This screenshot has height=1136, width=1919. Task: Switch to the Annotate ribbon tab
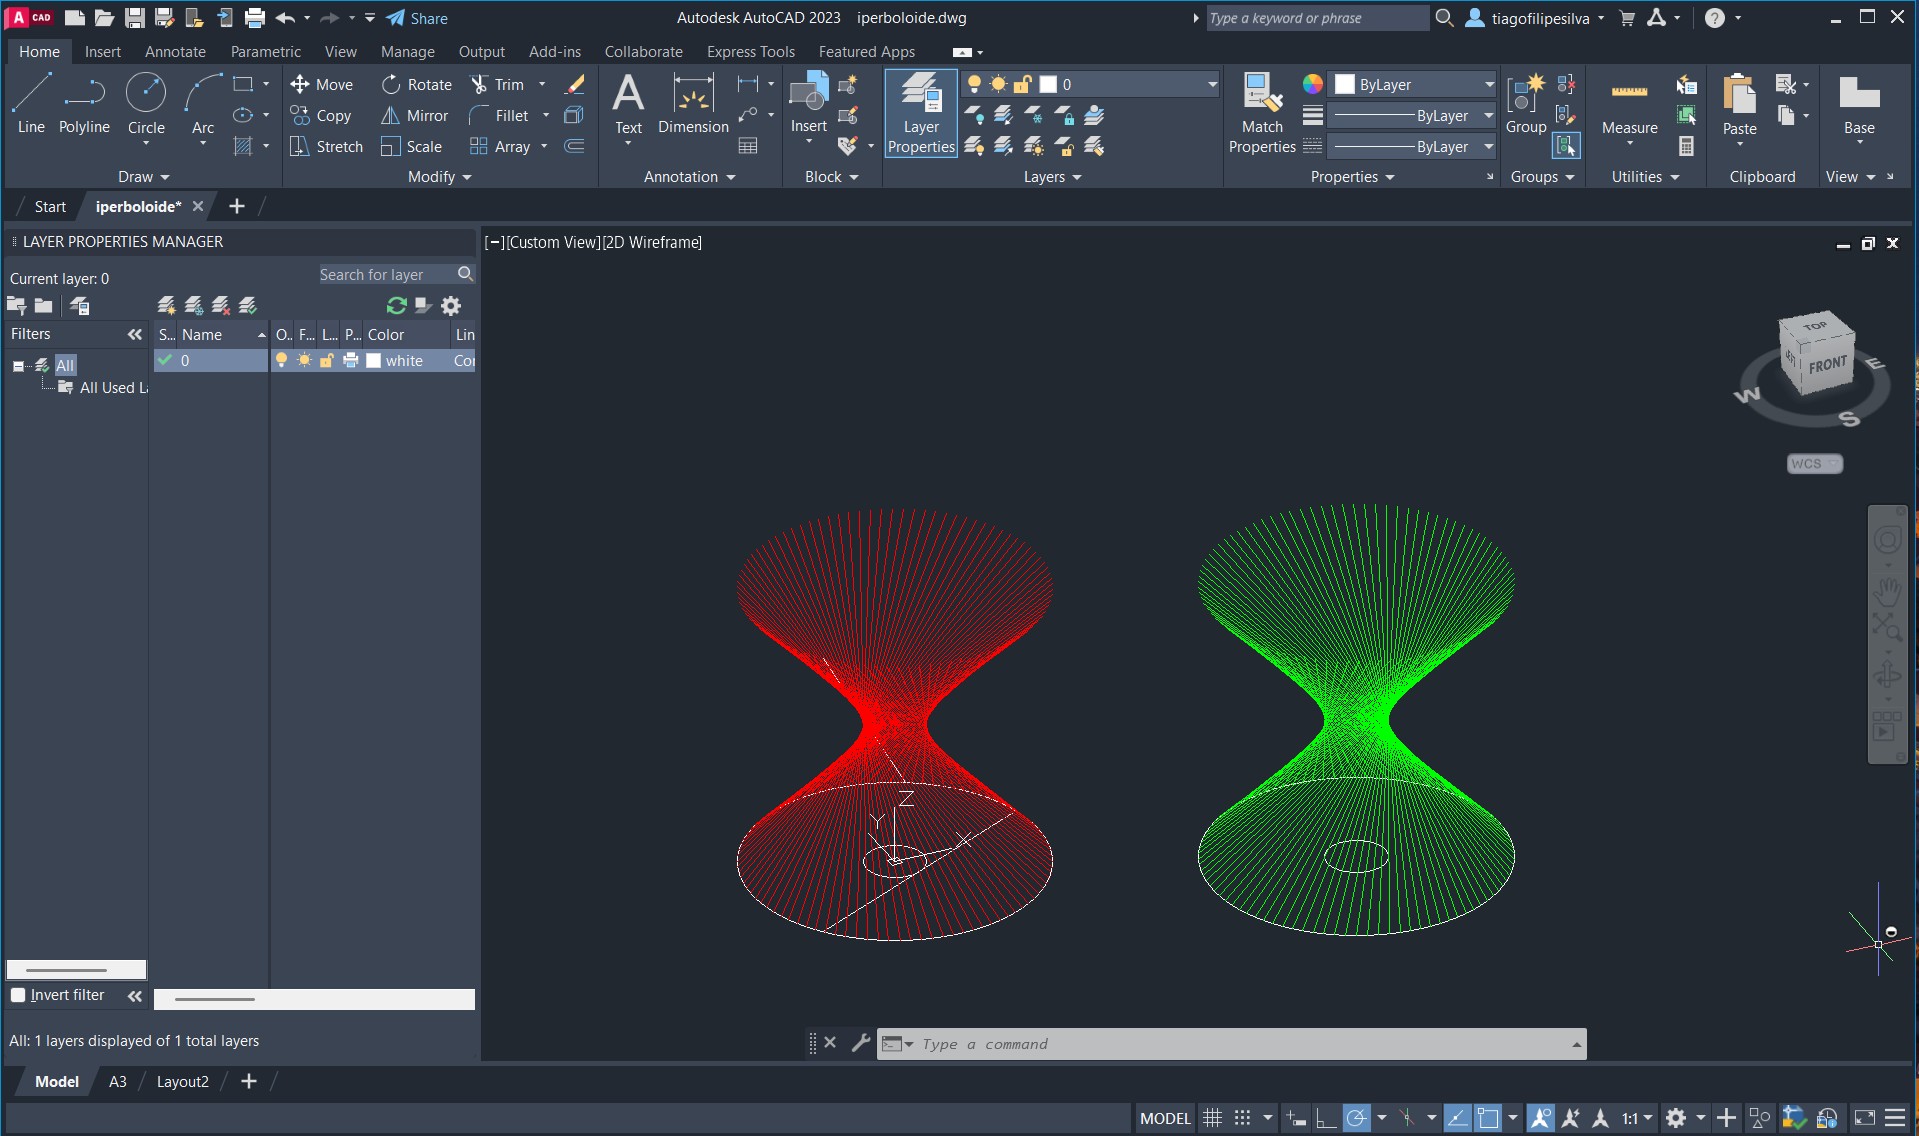[175, 52]
